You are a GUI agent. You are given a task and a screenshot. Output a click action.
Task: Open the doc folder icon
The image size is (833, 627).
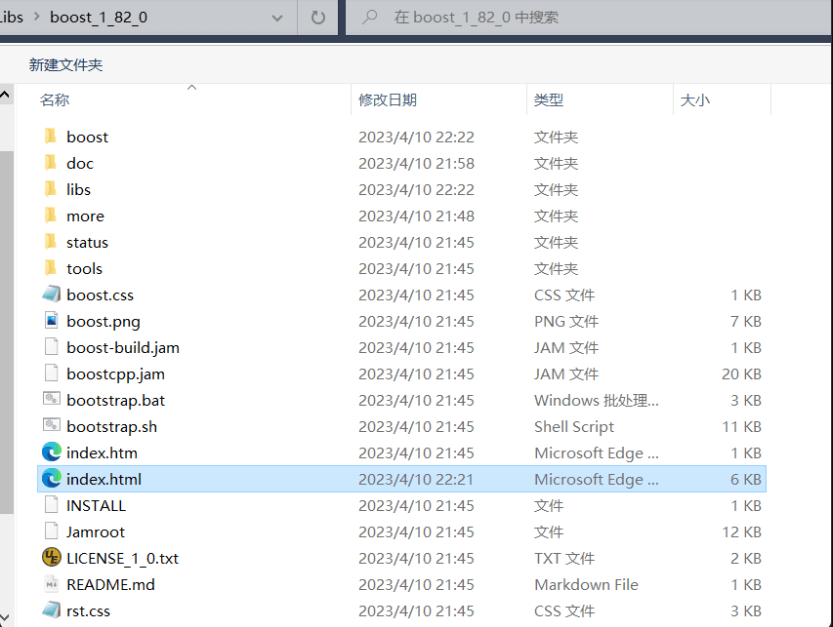51,163
